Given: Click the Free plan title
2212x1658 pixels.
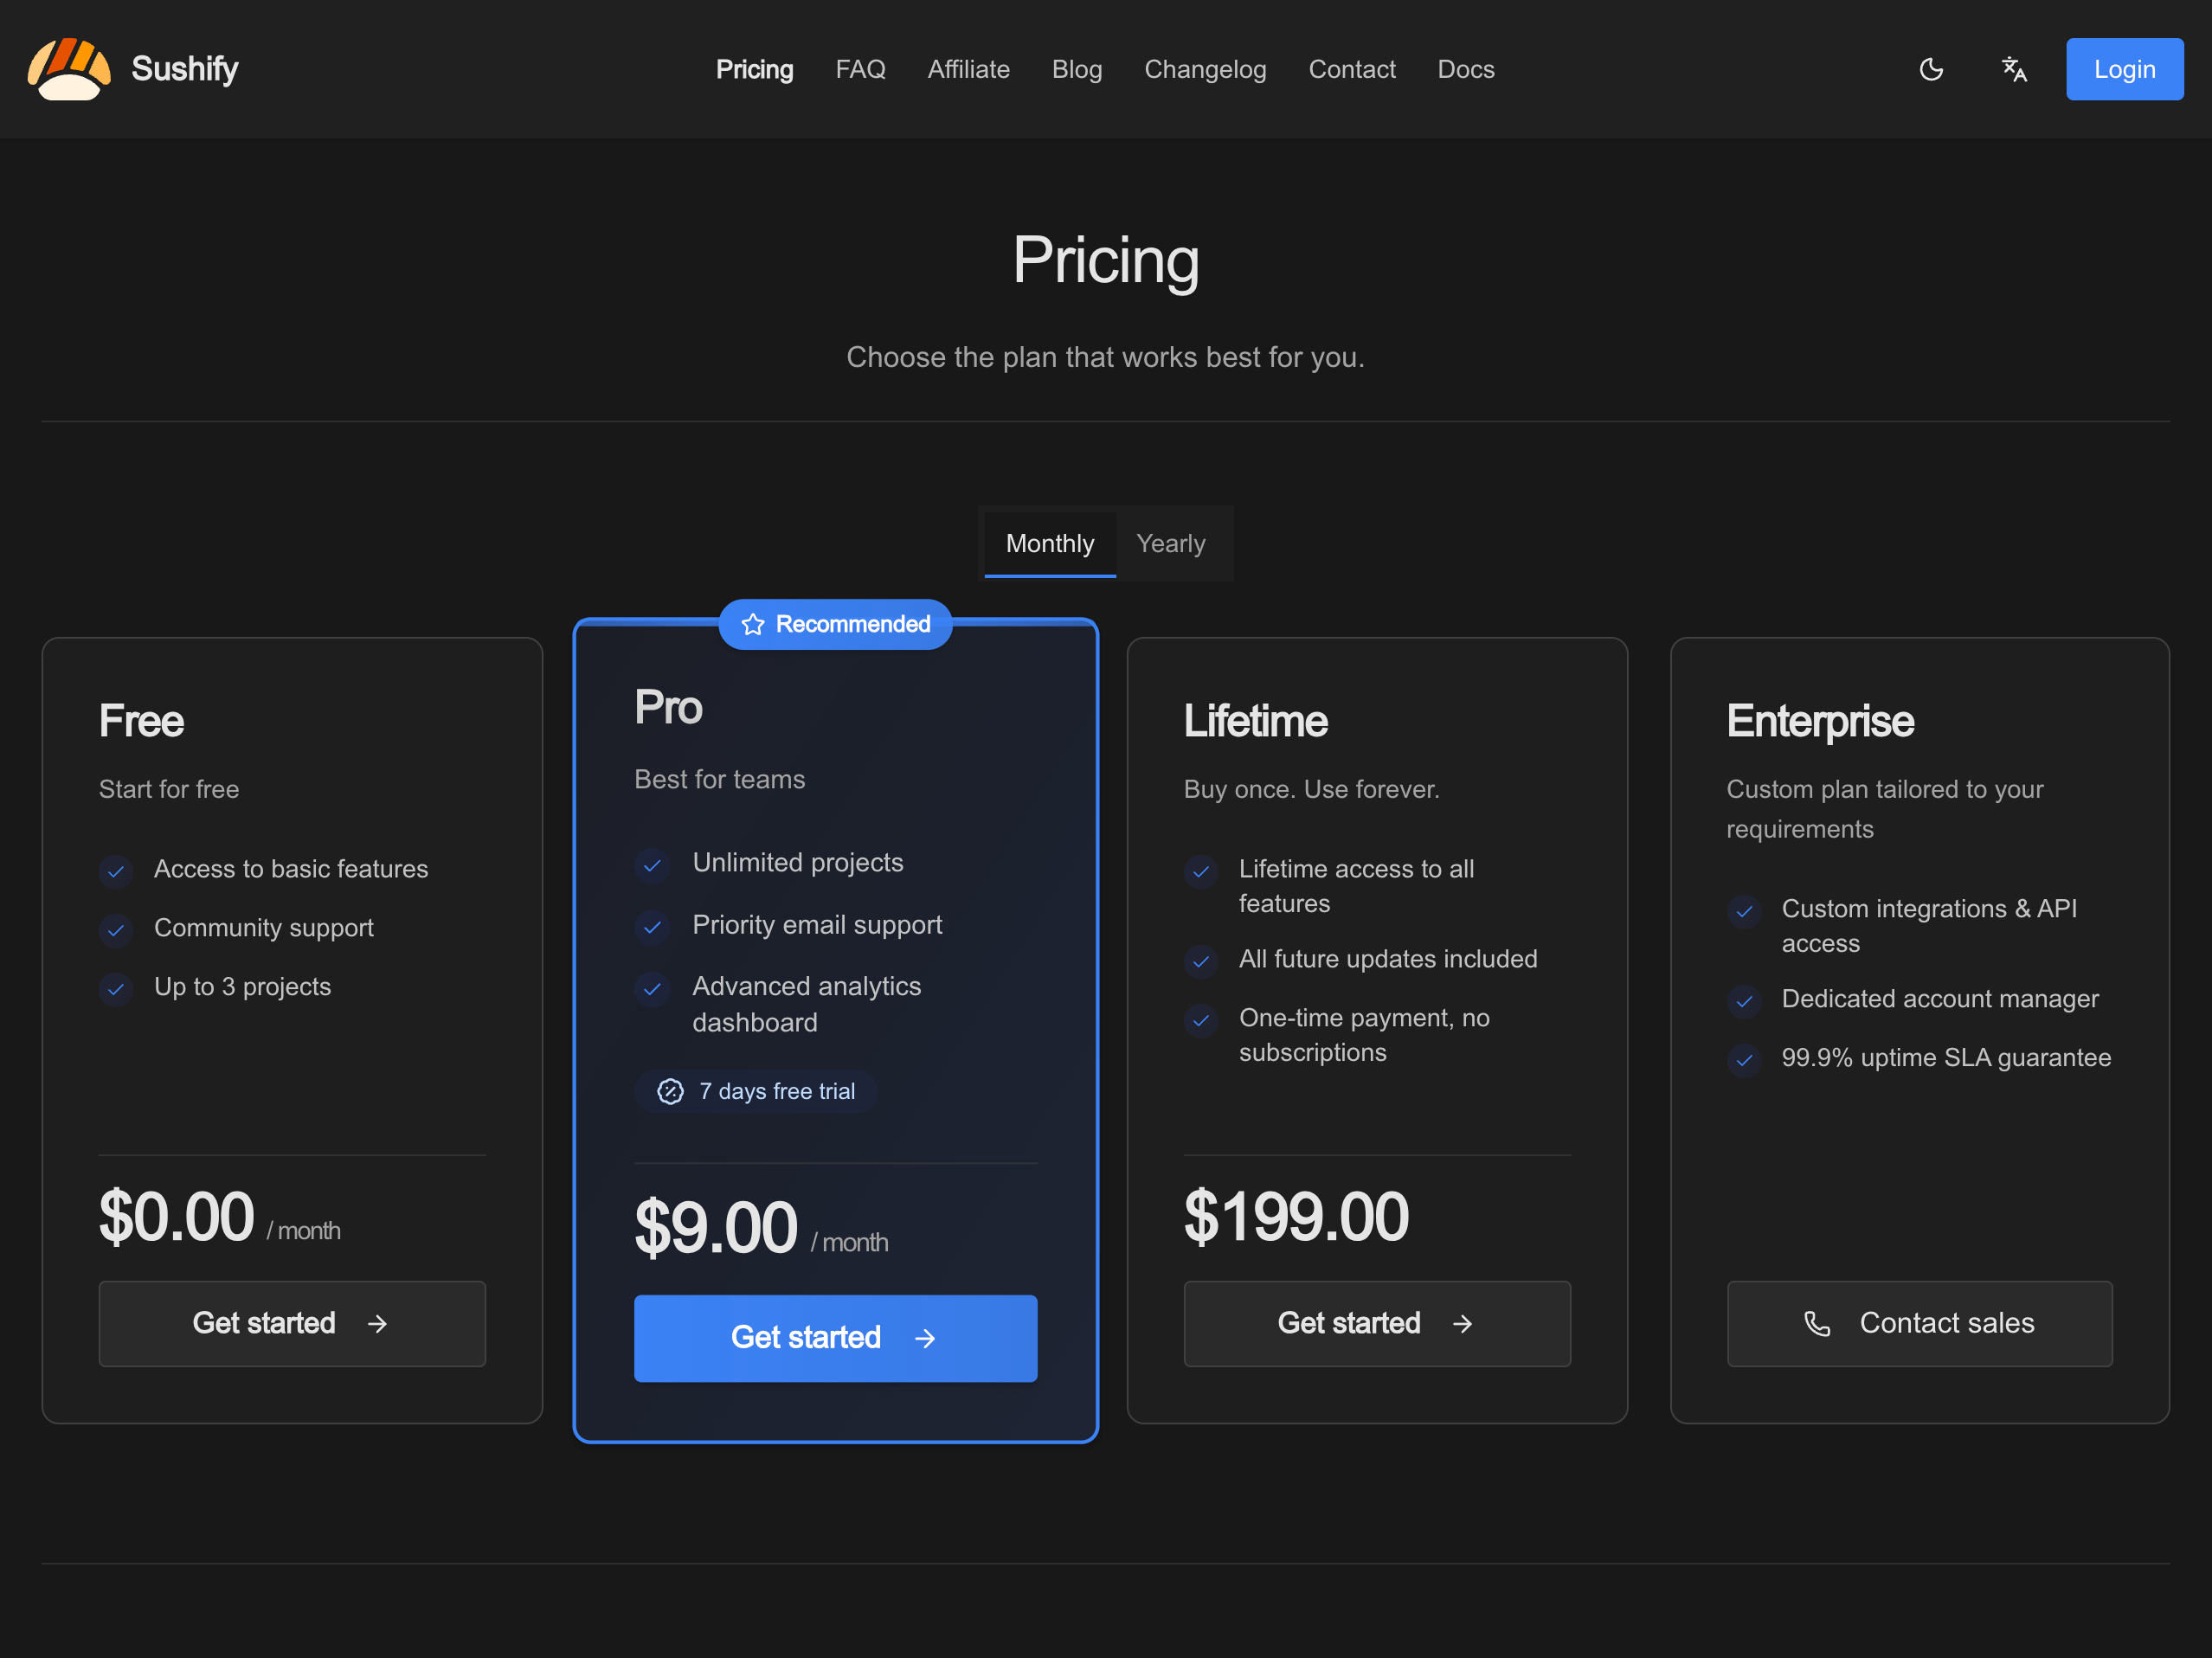Looking at the screenshot, I should (141, 721).
